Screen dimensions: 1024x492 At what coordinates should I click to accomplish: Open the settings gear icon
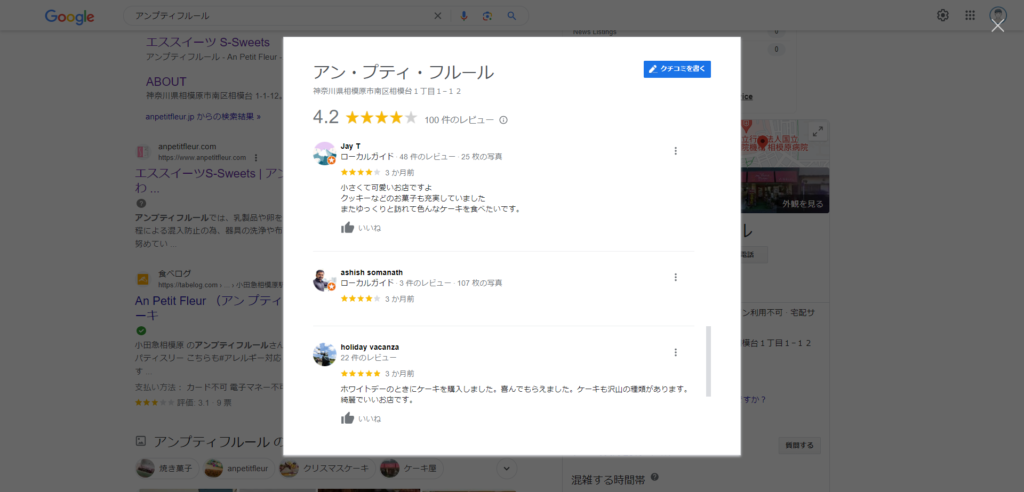click(942, 16)
